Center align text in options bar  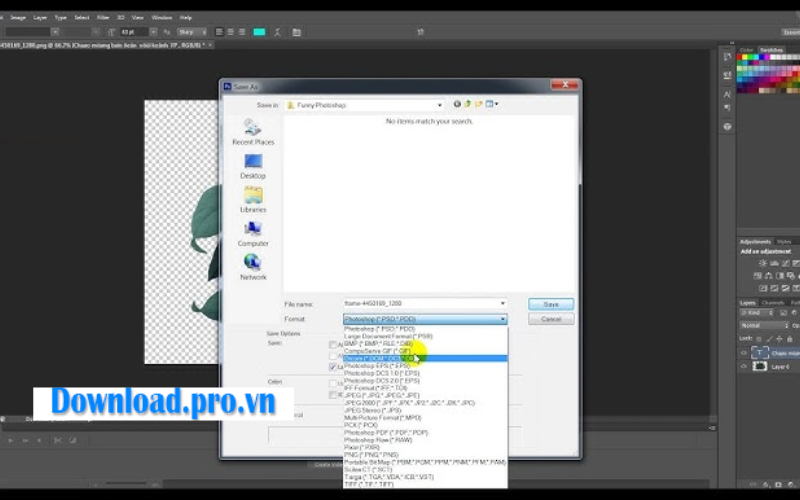(x=231, y=32)
